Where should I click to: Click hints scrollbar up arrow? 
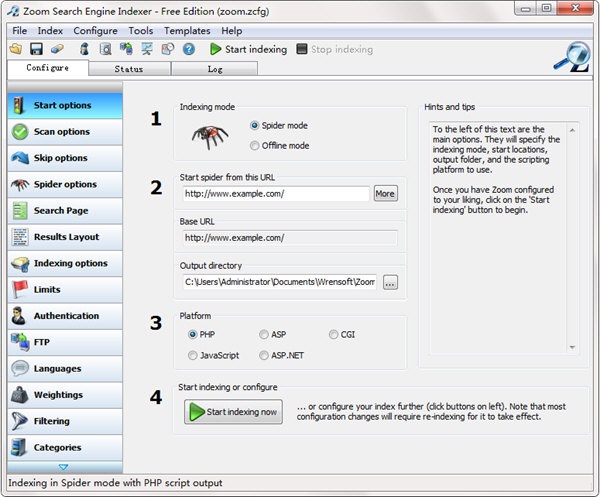click(572, 130)
